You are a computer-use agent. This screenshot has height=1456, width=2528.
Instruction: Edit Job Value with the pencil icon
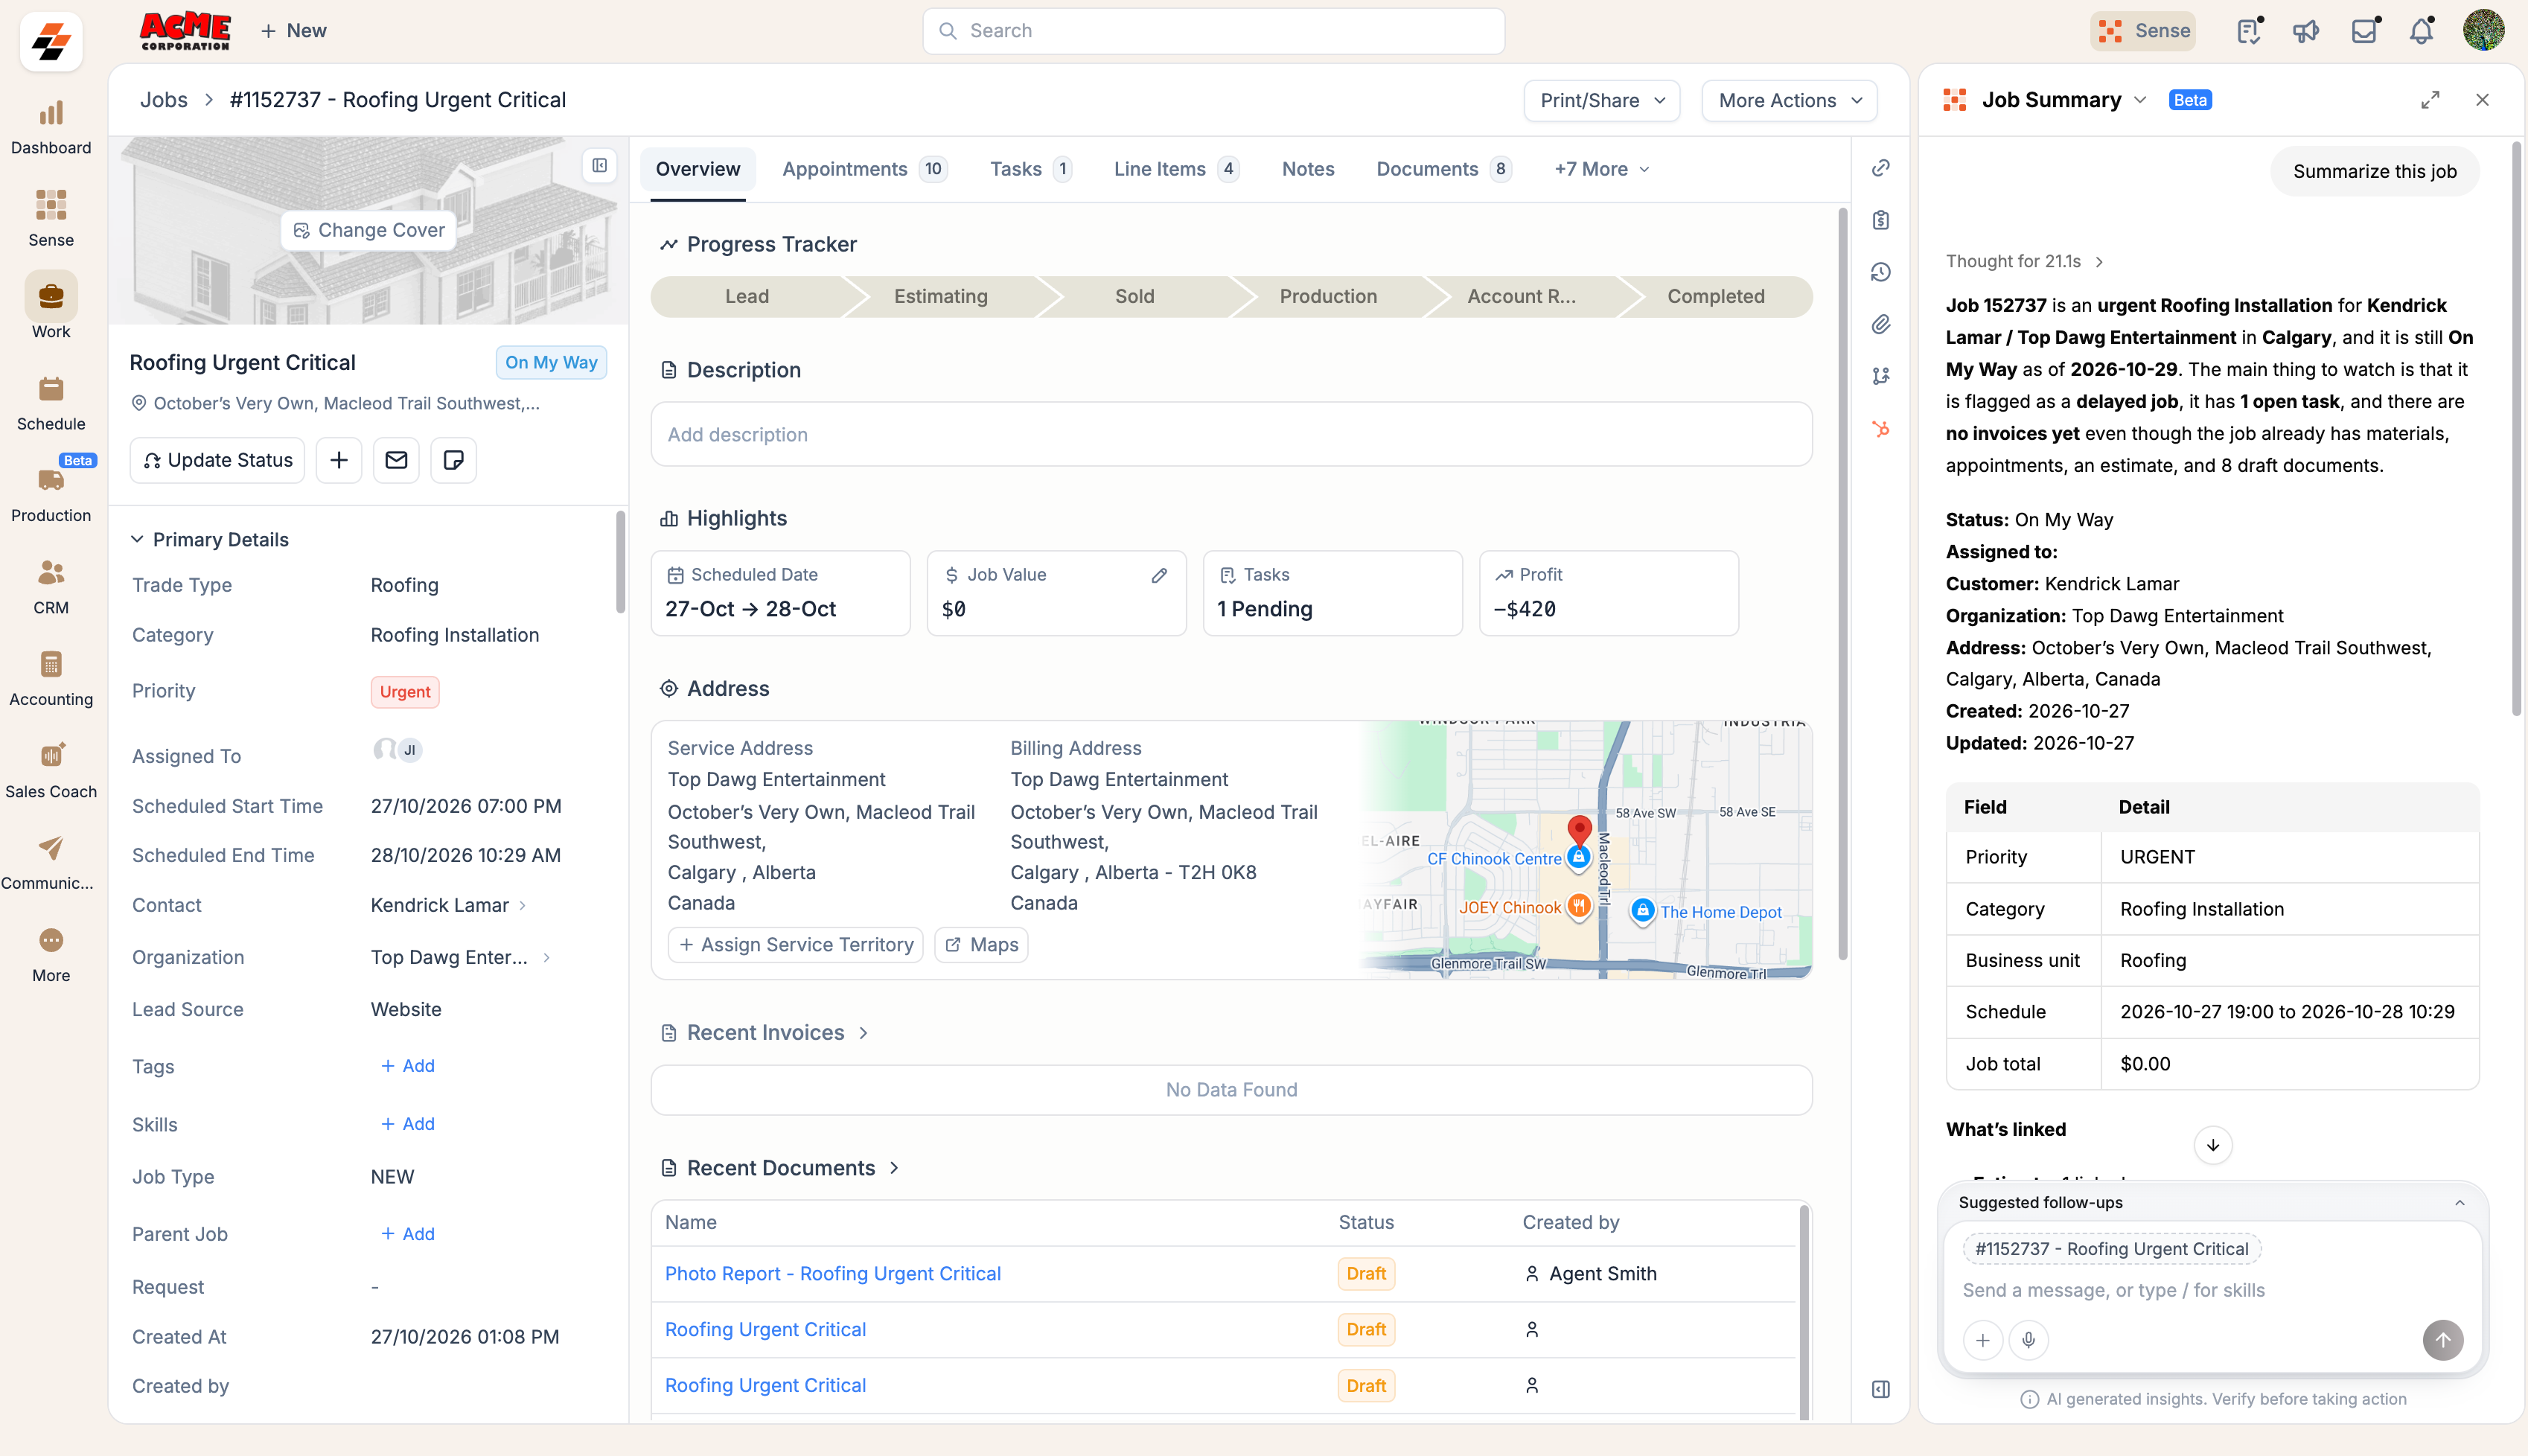[1159, 575]
